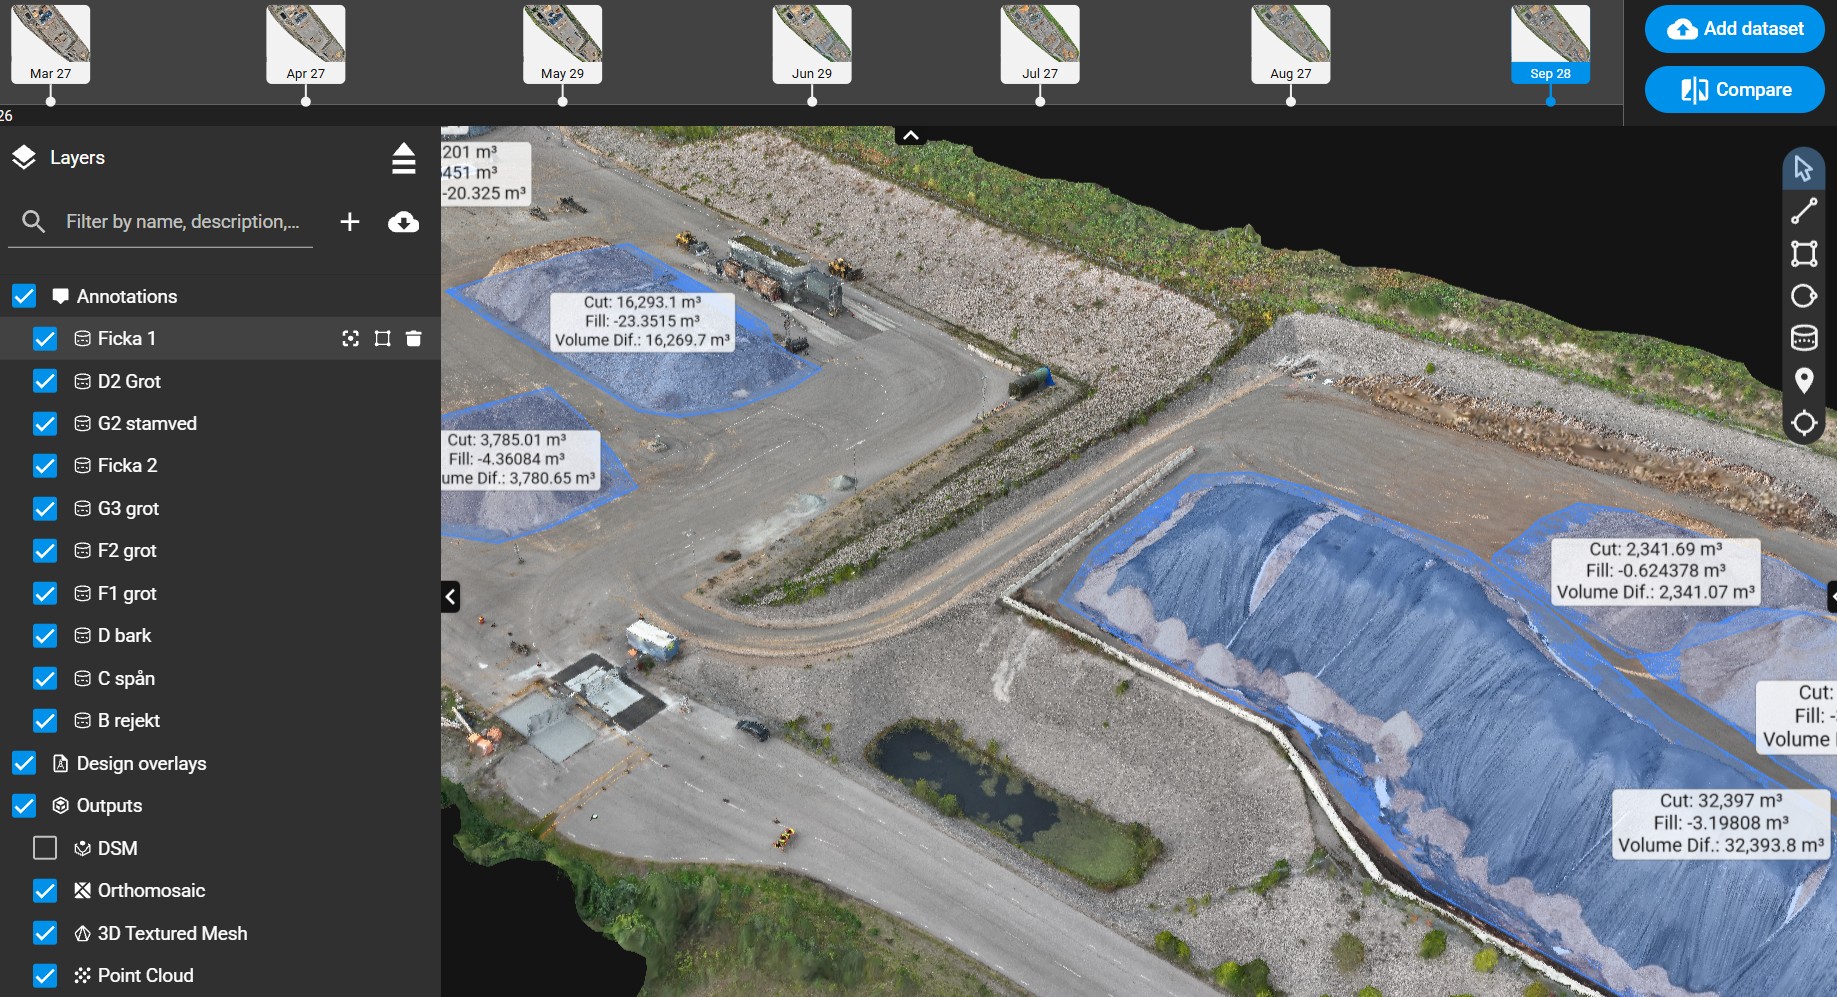Edit Ficka 1 shape vertices
This screenshot has height=997, width=1837.
click(382, 339)
